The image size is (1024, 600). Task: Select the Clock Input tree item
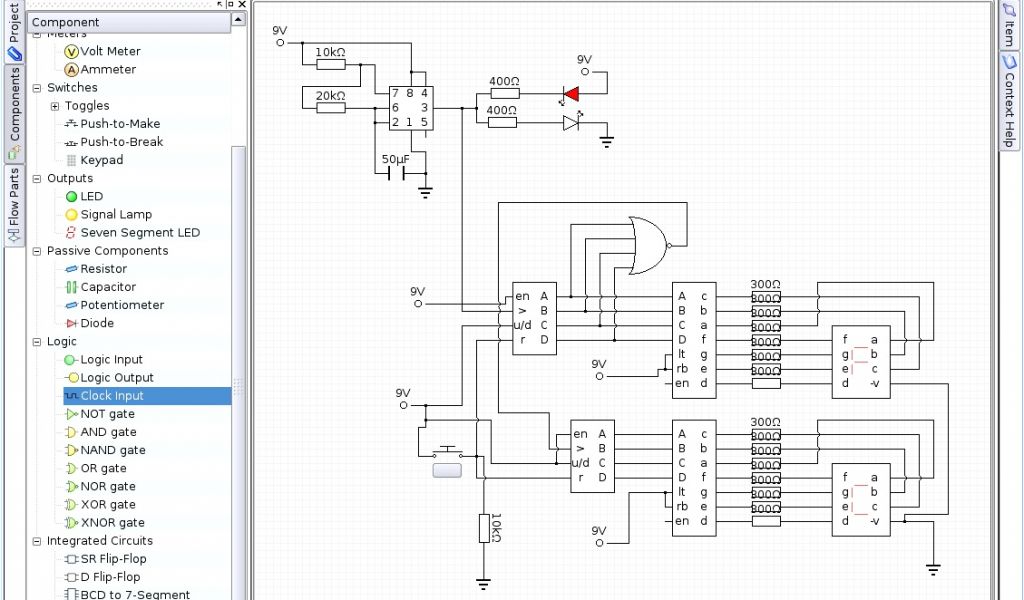point(111,396)
